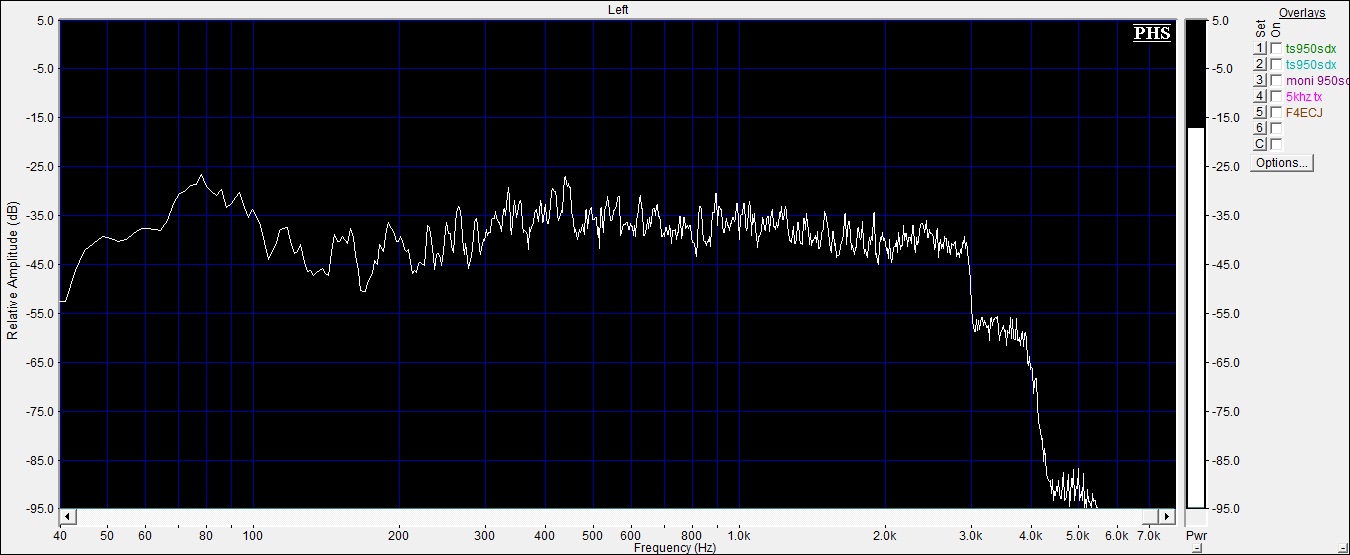Screen dimensions: 1350x555
Task: Show the 5khz tx overlay
Action: 1276,96
